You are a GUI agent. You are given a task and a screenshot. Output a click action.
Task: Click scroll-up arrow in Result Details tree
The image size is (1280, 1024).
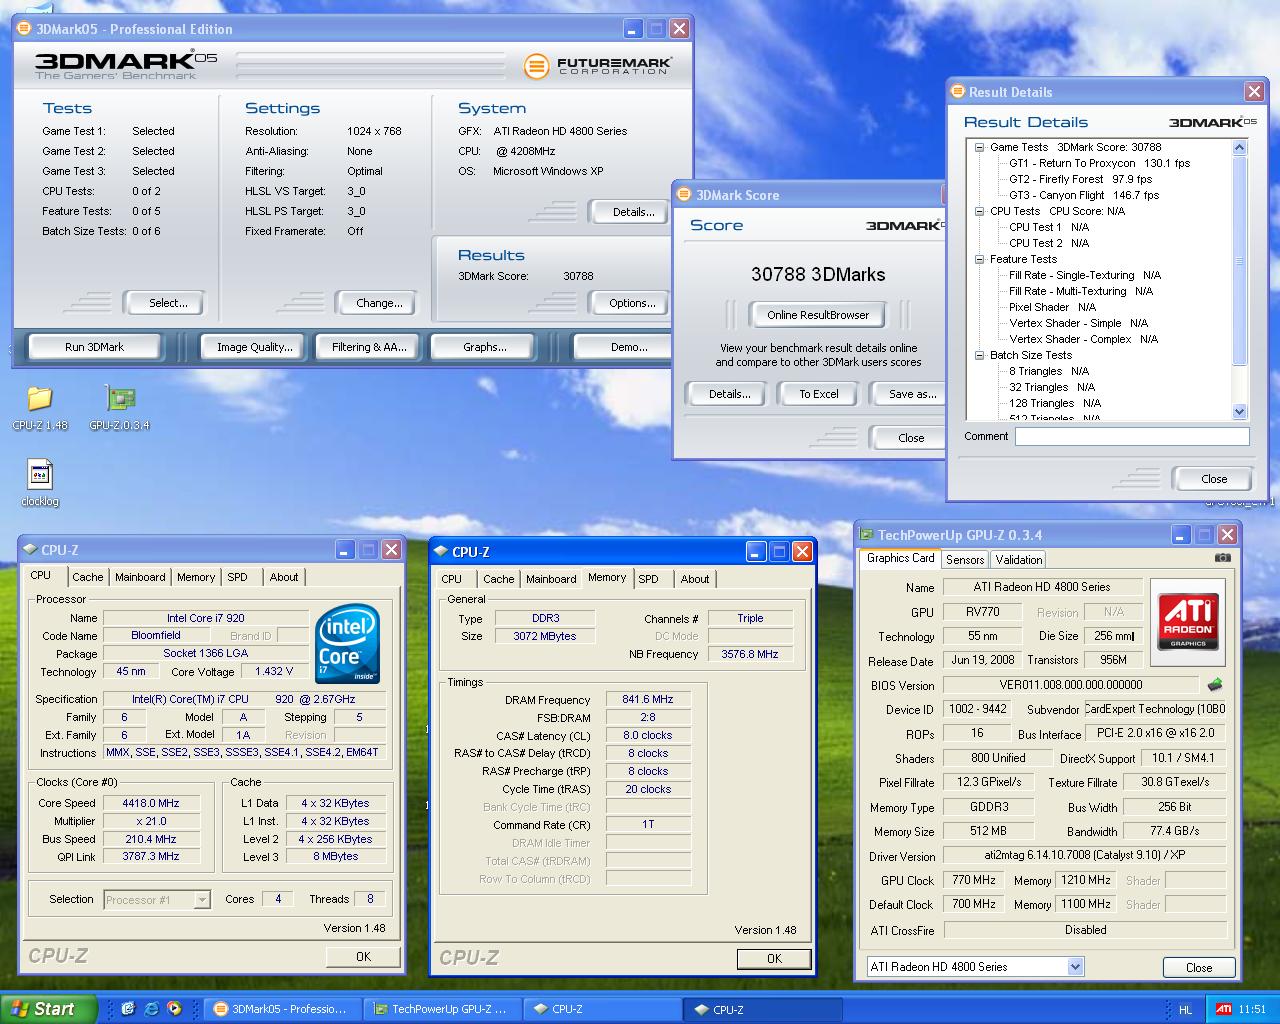pyautogui.click(x=1240, y=147)
